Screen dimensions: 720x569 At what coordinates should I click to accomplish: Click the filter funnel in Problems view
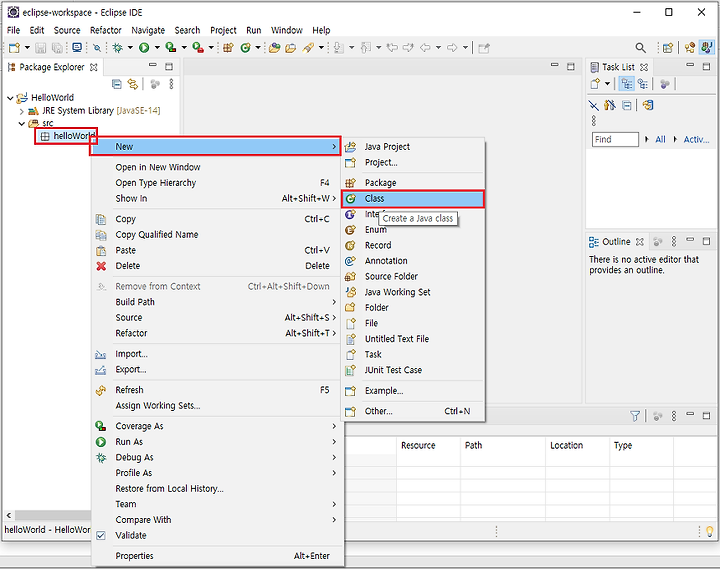[635, 416]
